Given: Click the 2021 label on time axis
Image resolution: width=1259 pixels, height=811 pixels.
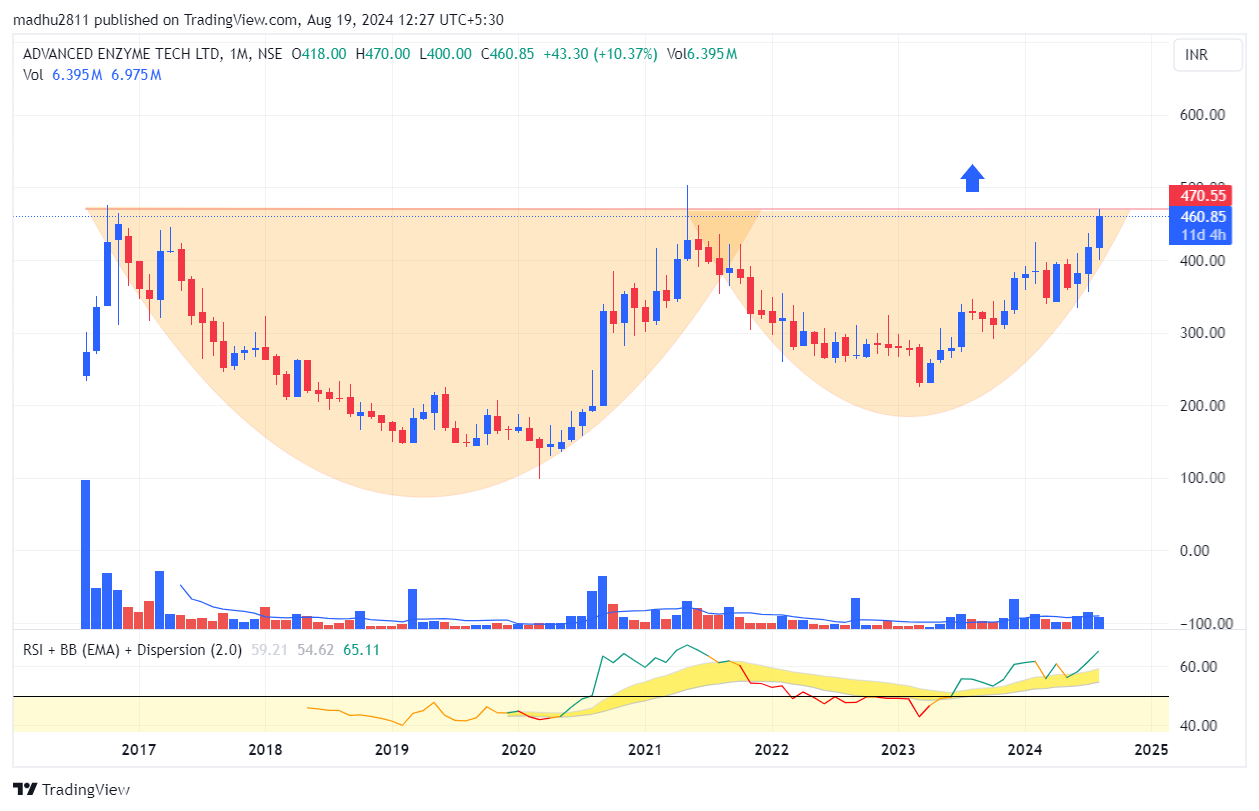Looking at the screenshot, I should pos(645,749).
